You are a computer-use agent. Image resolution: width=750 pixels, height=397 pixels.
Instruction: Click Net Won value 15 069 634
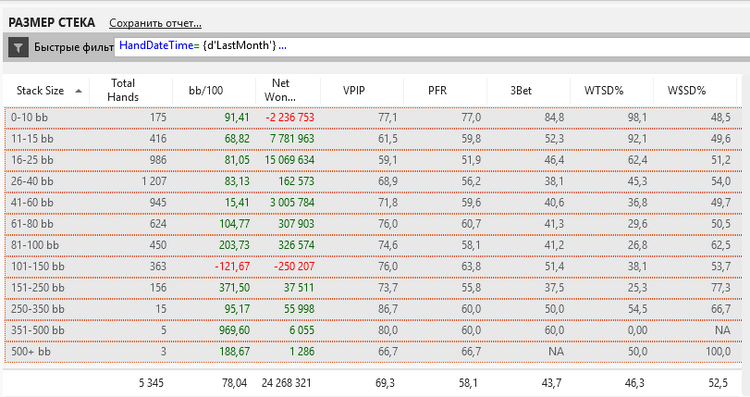coord(290,160)
